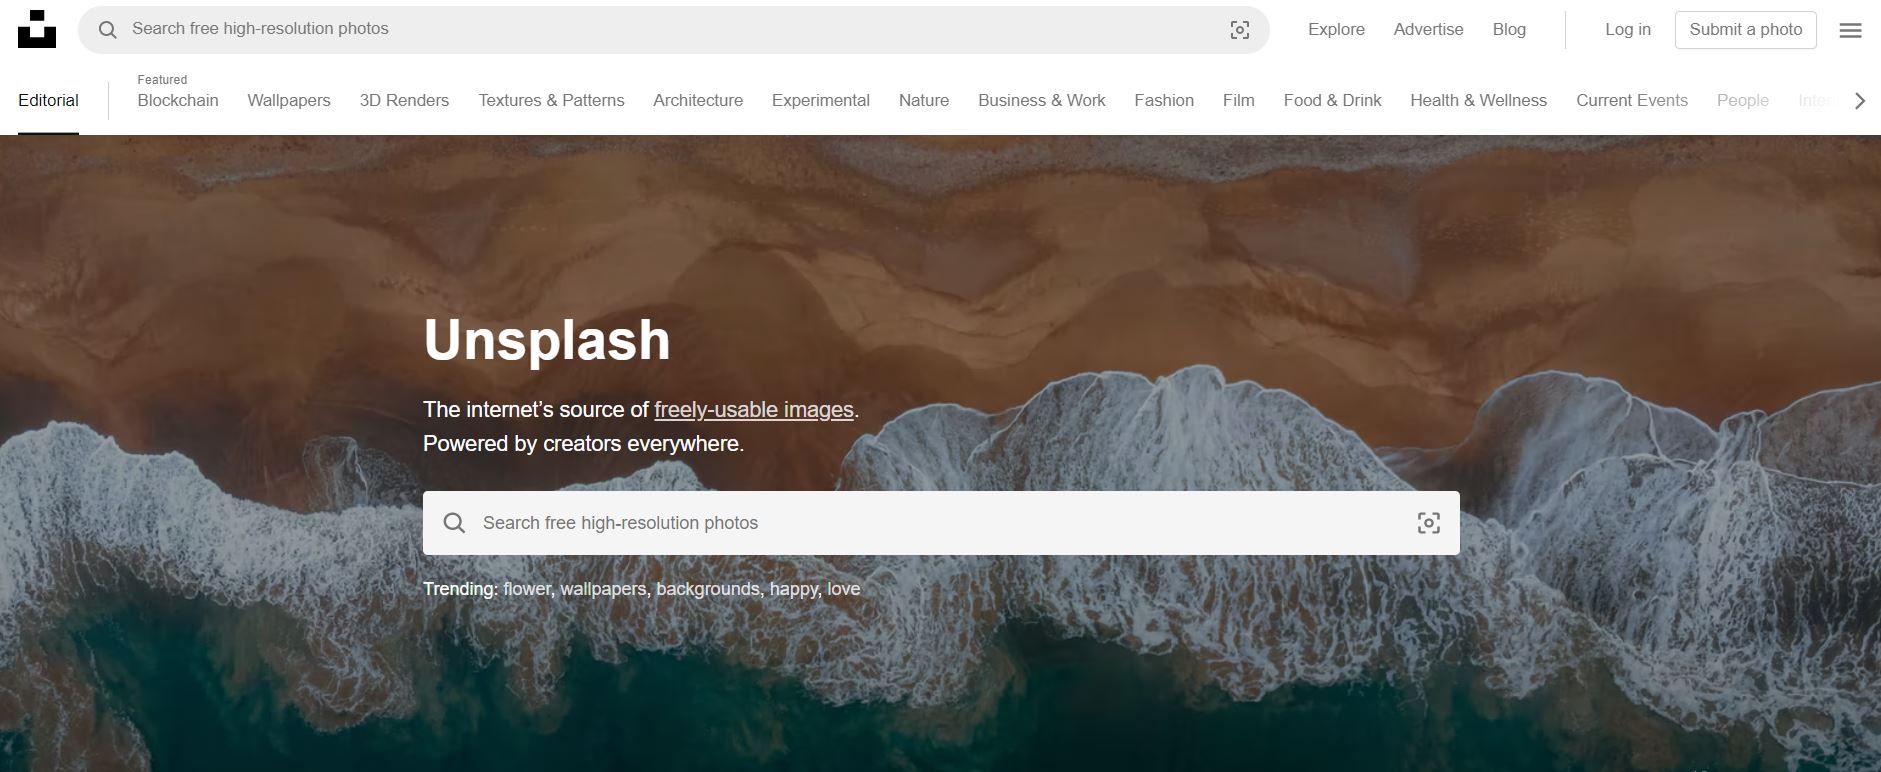
Task: Click 'Powered by creators everywhere.' text
Action: click(x=584, y=443)
